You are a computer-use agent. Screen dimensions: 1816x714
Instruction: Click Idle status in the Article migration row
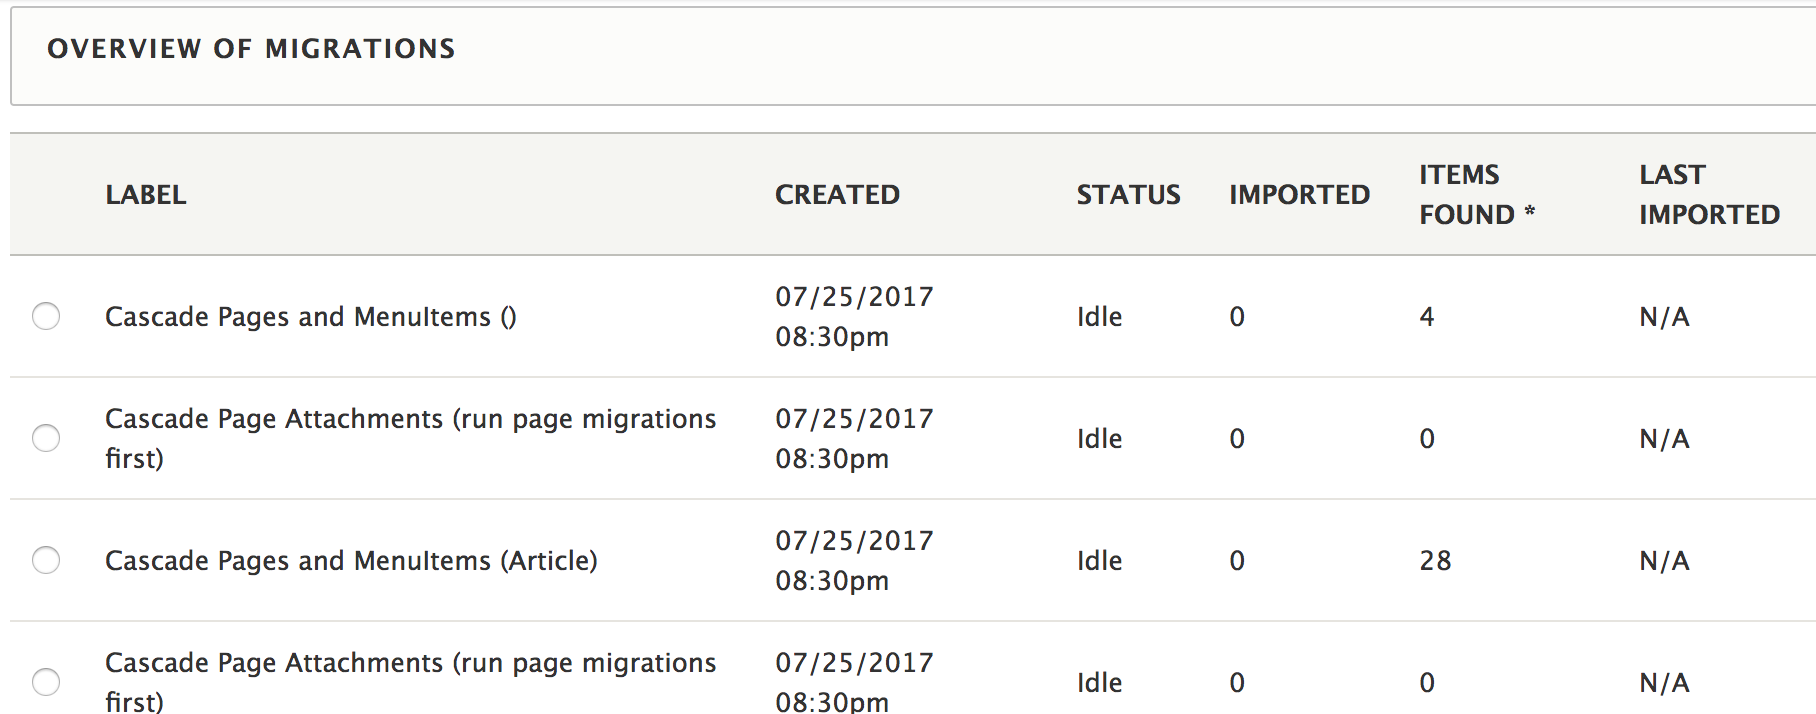coord(1099,561)
